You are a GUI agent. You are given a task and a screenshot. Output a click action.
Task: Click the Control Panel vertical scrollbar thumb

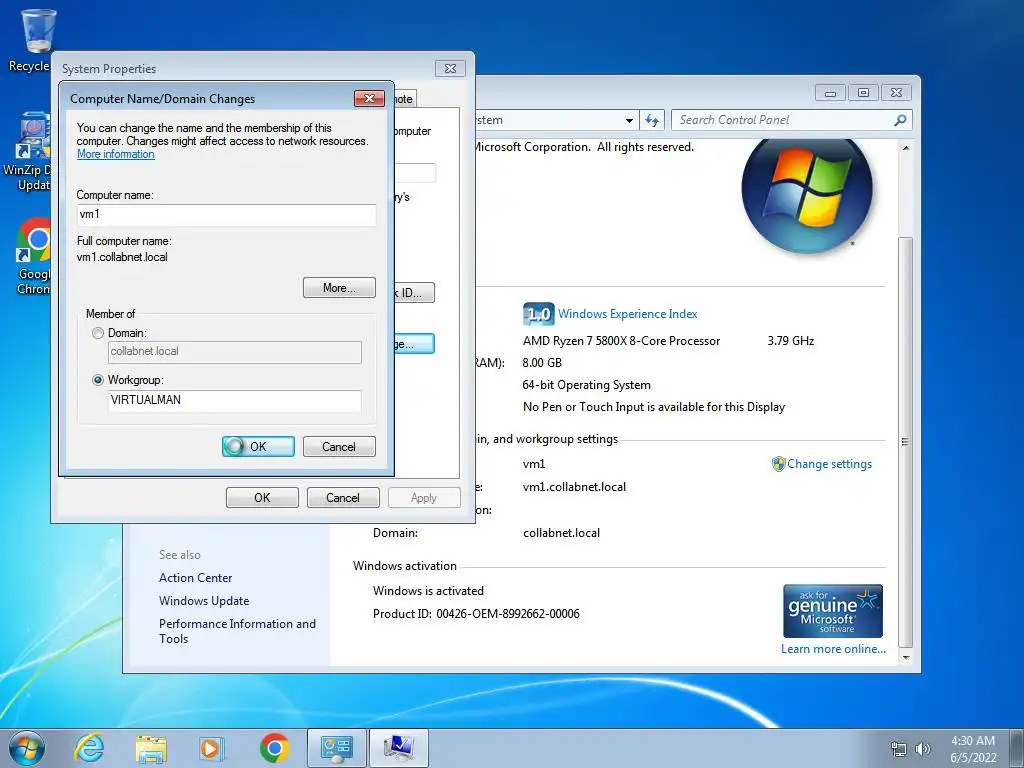(x=906, y=441)
